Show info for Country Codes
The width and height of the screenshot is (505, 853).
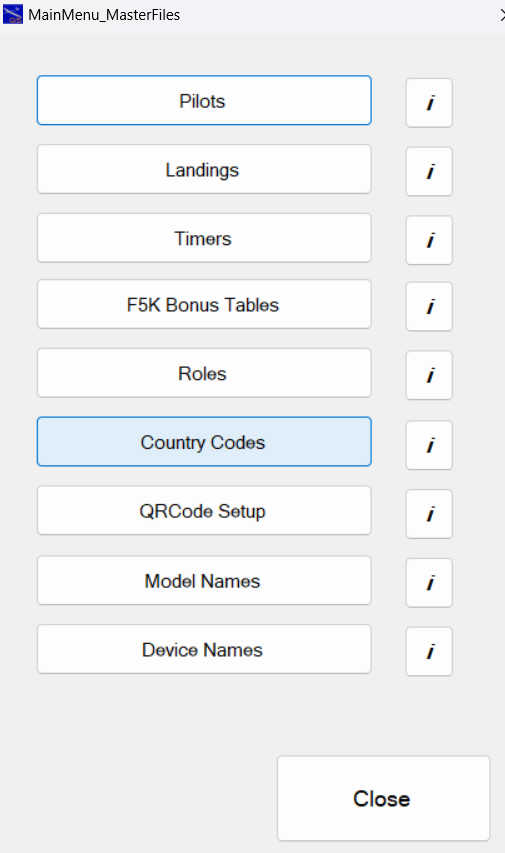[x=429, y=445]
